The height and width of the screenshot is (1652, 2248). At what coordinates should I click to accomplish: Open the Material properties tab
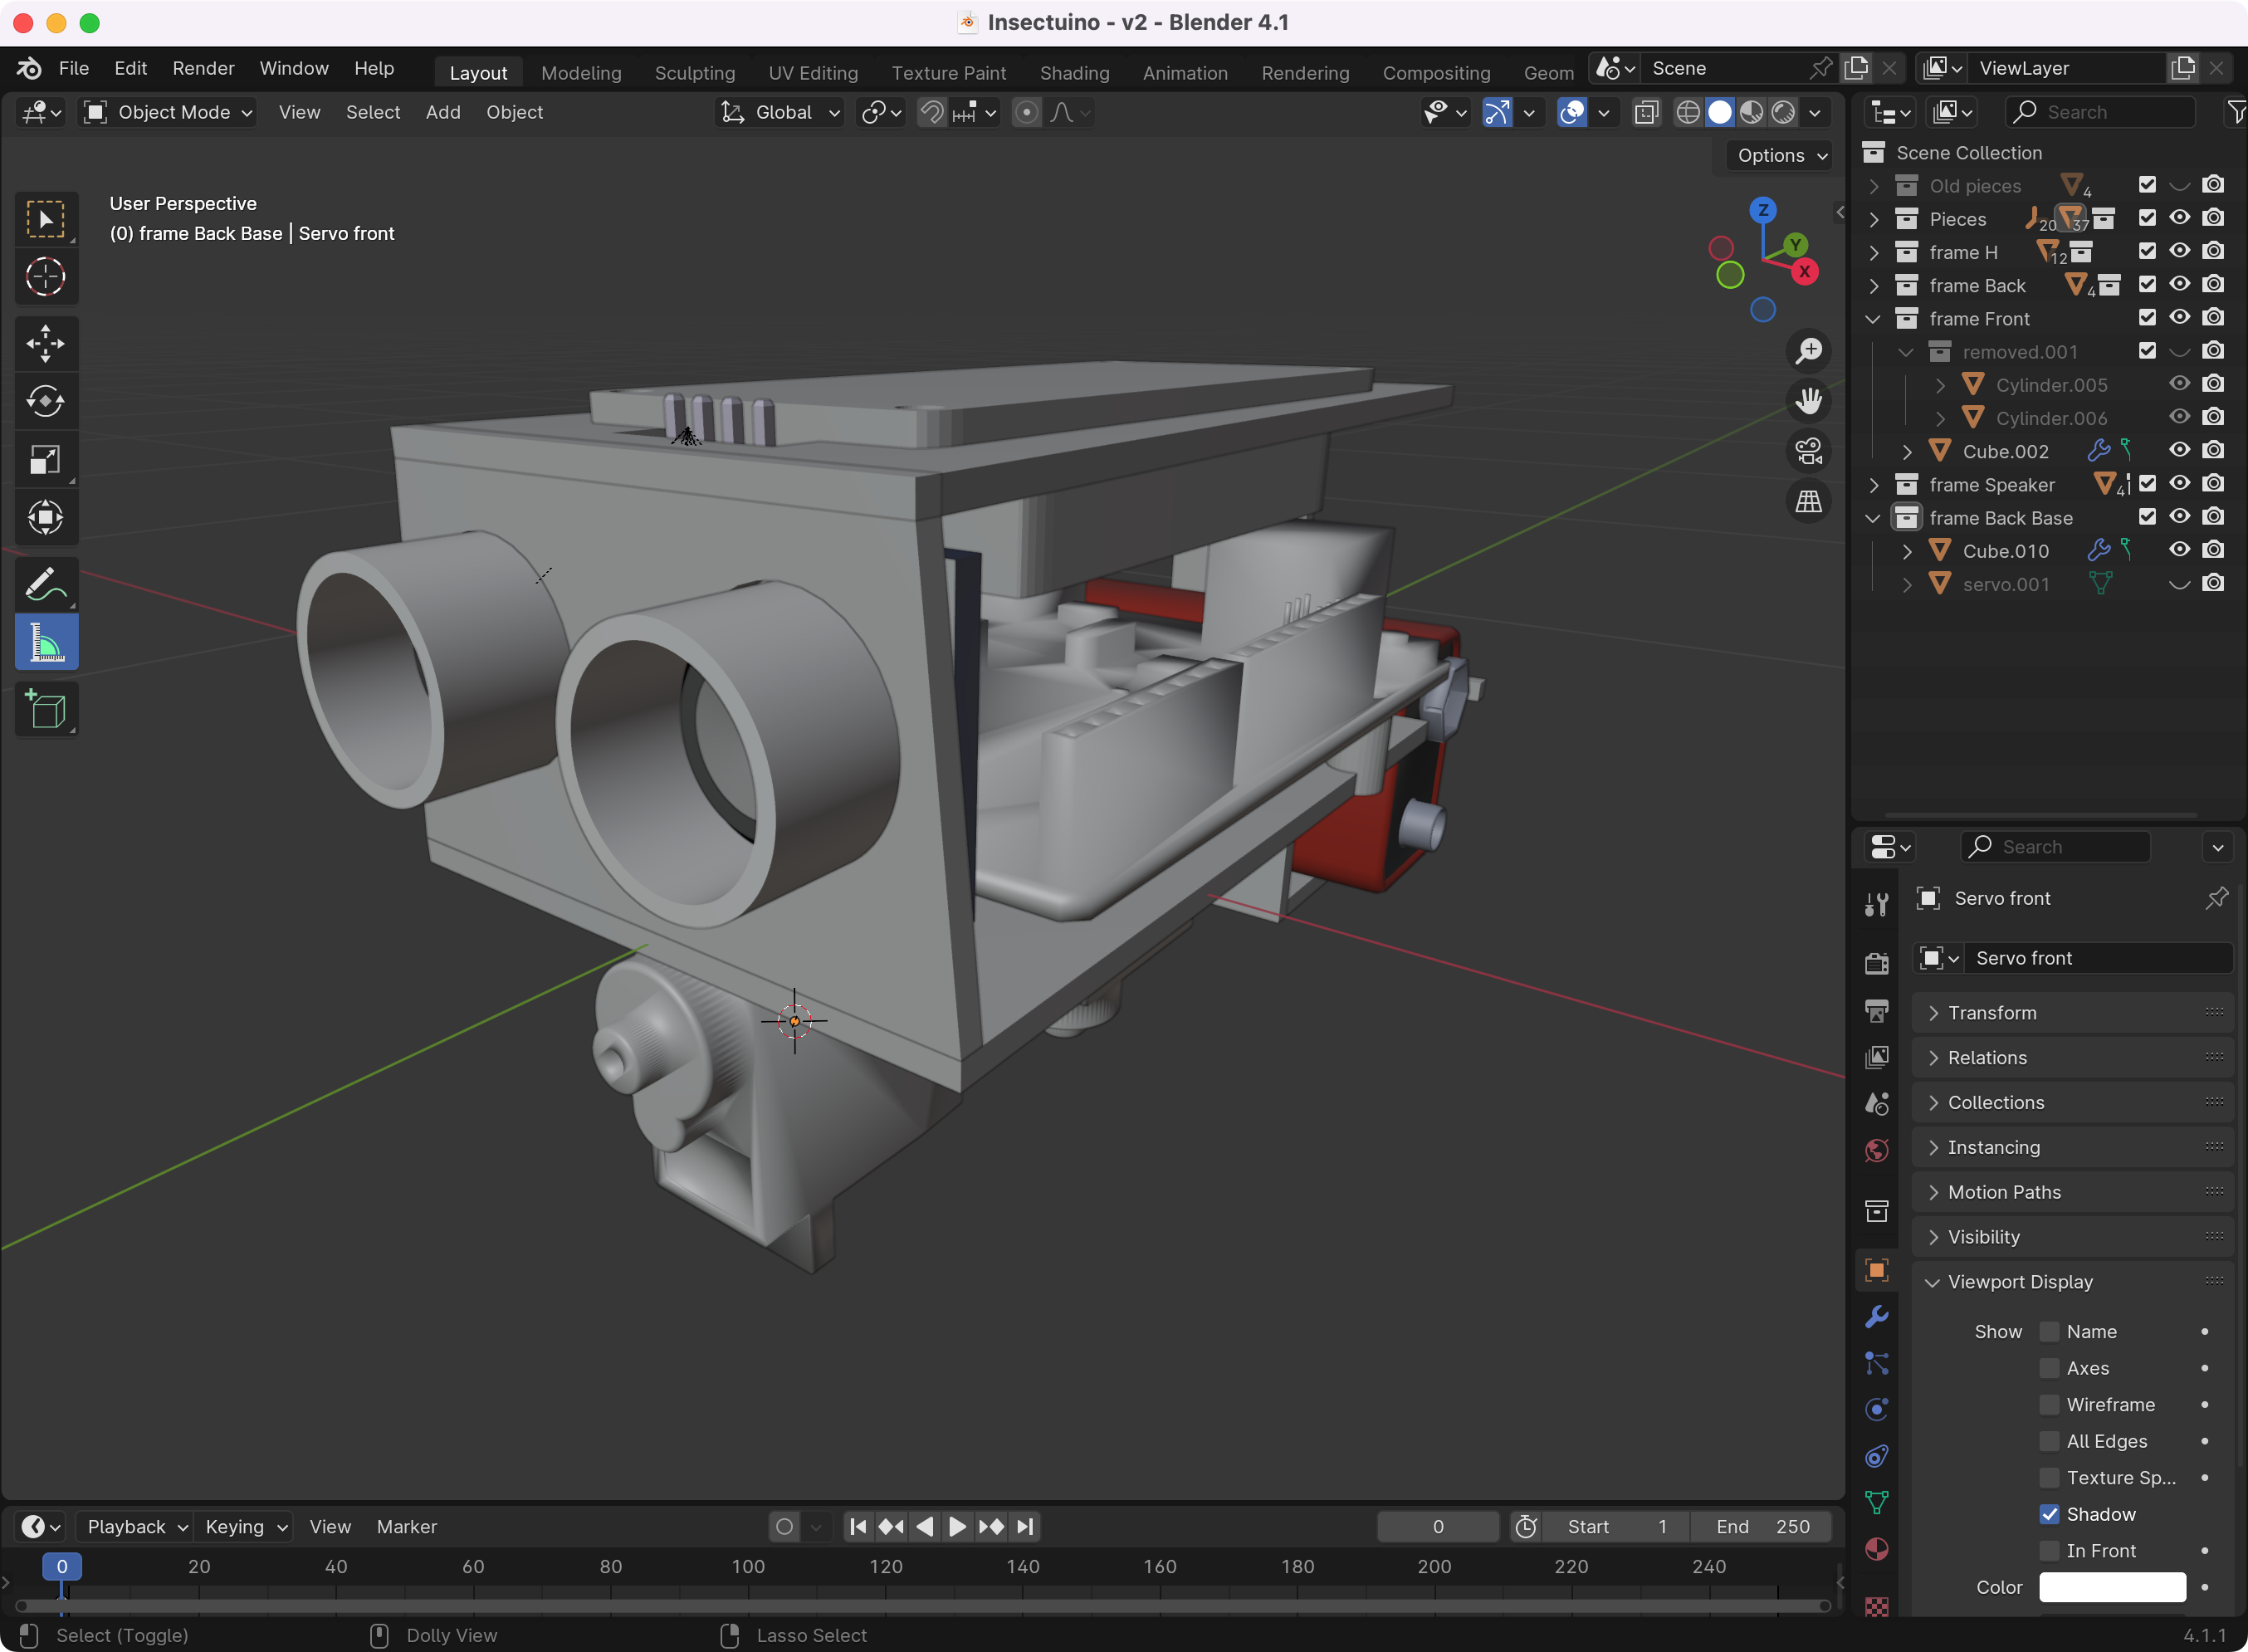coord(1877,1549)
